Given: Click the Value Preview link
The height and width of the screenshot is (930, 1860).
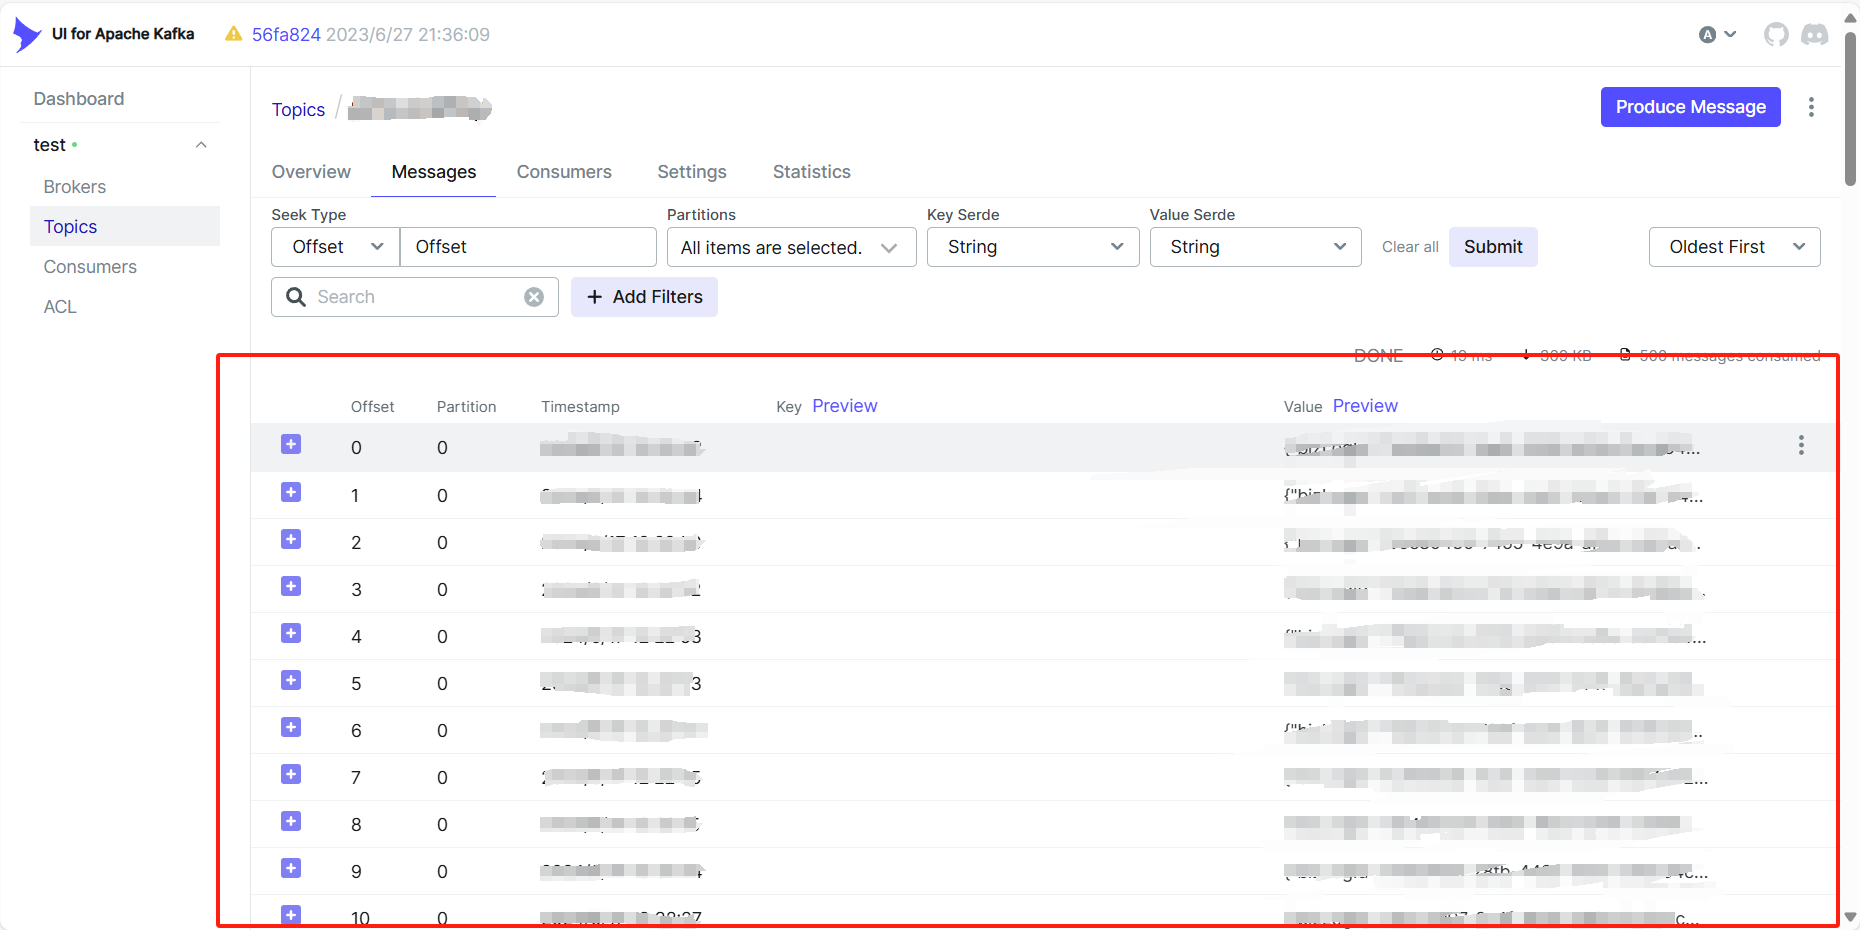Looking at the screenshot, I should (1365, 406).
